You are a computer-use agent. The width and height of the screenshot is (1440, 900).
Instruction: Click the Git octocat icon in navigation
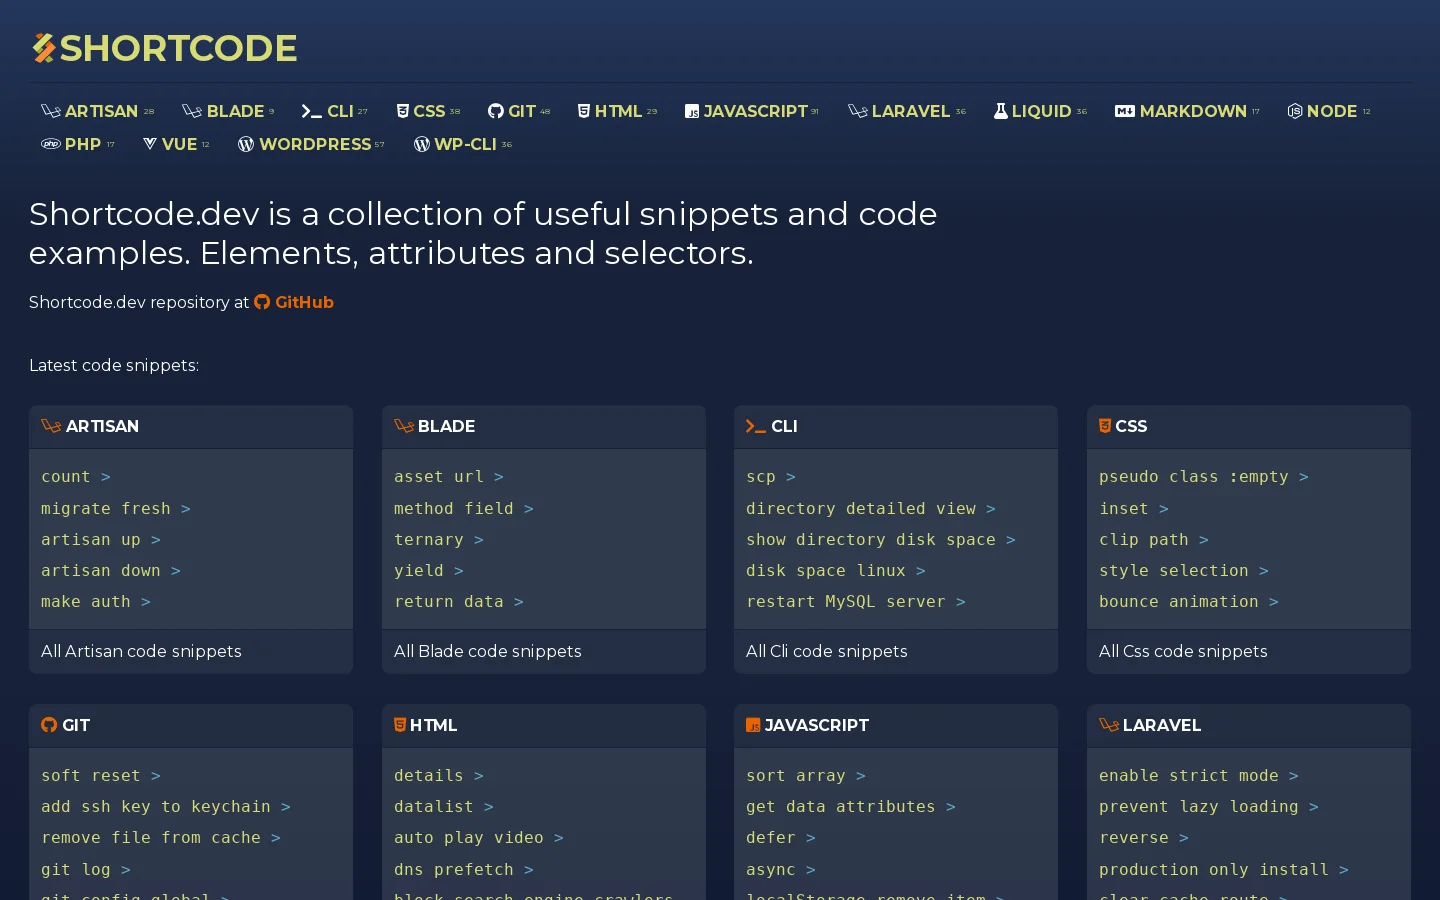[x=496, y=111]
